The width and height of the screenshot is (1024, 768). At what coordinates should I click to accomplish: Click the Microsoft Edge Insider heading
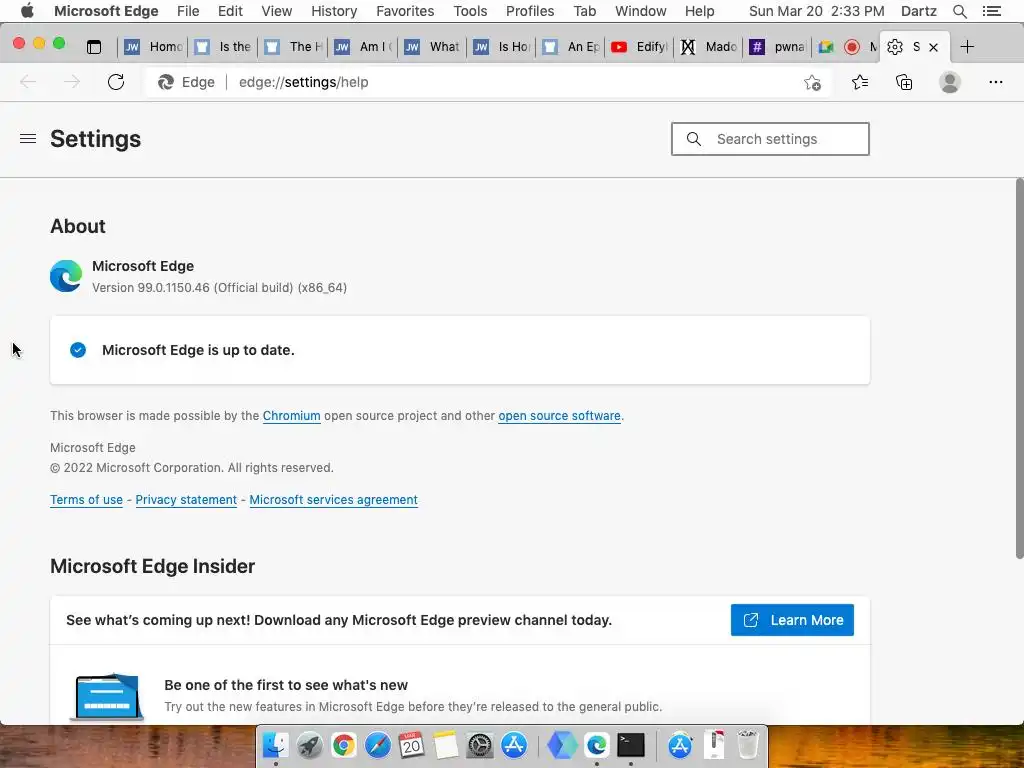pos(152,566)
